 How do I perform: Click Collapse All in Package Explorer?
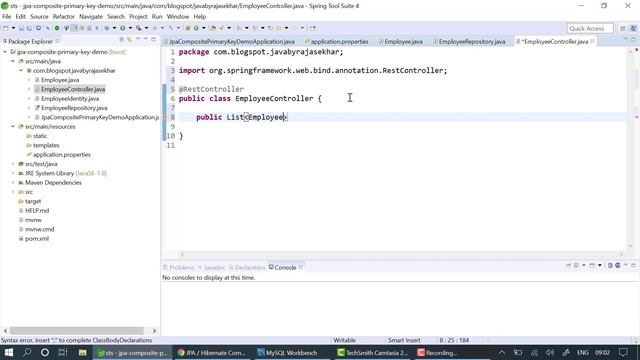pyautogui.click(x=122, y=40)
